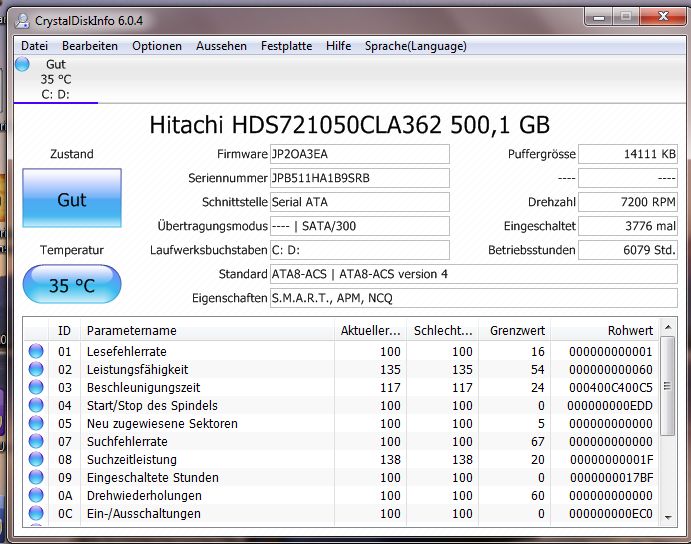Click status orb for ID 01 Lesefehlerrate
Image resolution: width=691 pixels, height=544 pixels.
(x=36, y=351)
